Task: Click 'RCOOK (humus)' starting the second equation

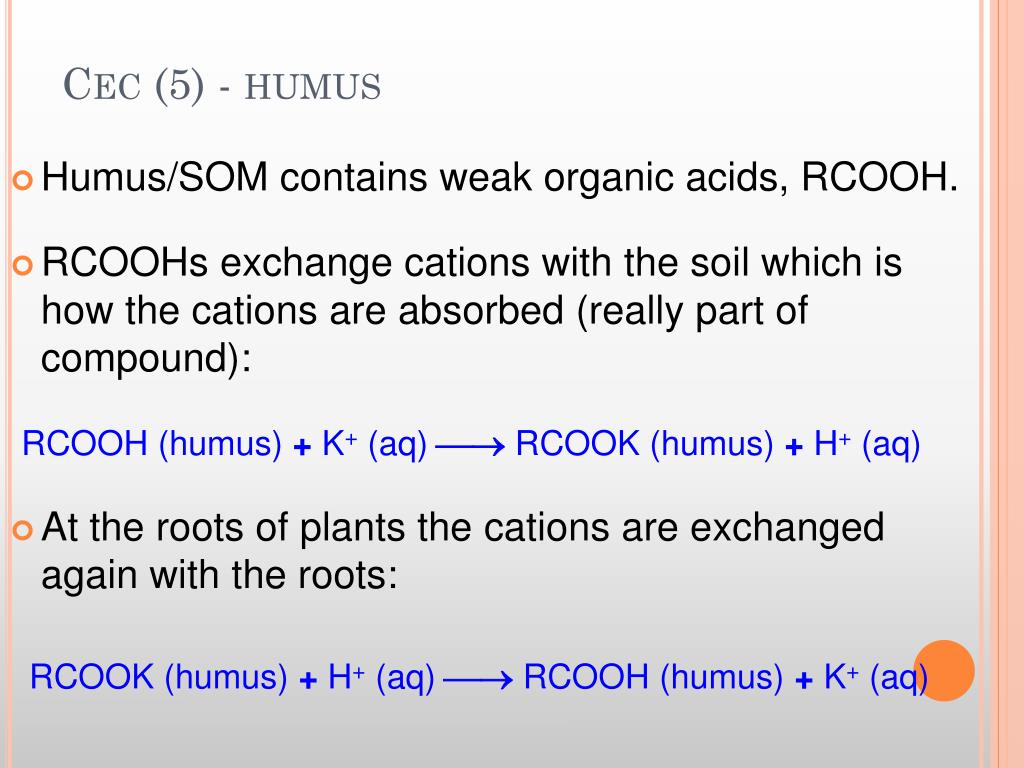Action: click(158, 677)
